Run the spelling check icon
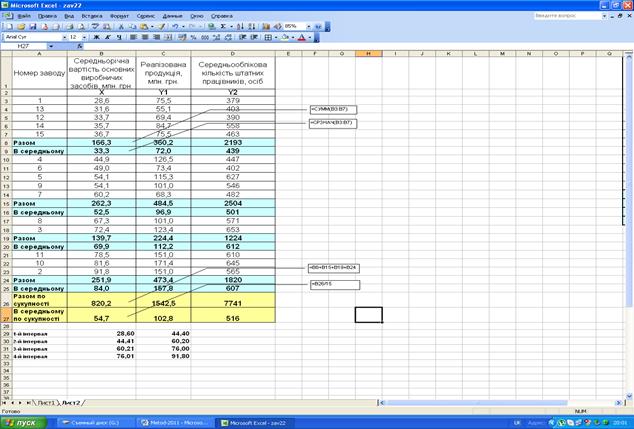The height and width of the screenshot is (429, 634). pos(95,26)
